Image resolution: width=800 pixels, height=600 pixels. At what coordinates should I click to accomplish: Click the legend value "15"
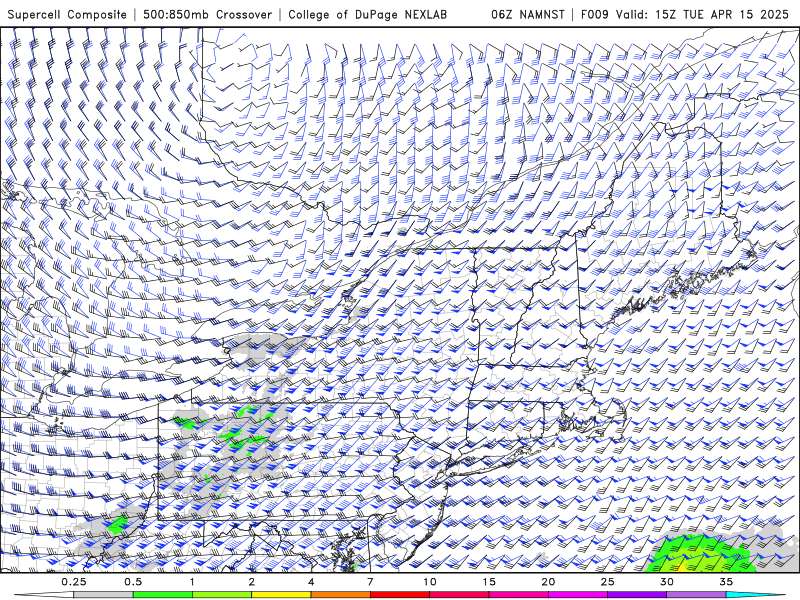click(489, 582)
